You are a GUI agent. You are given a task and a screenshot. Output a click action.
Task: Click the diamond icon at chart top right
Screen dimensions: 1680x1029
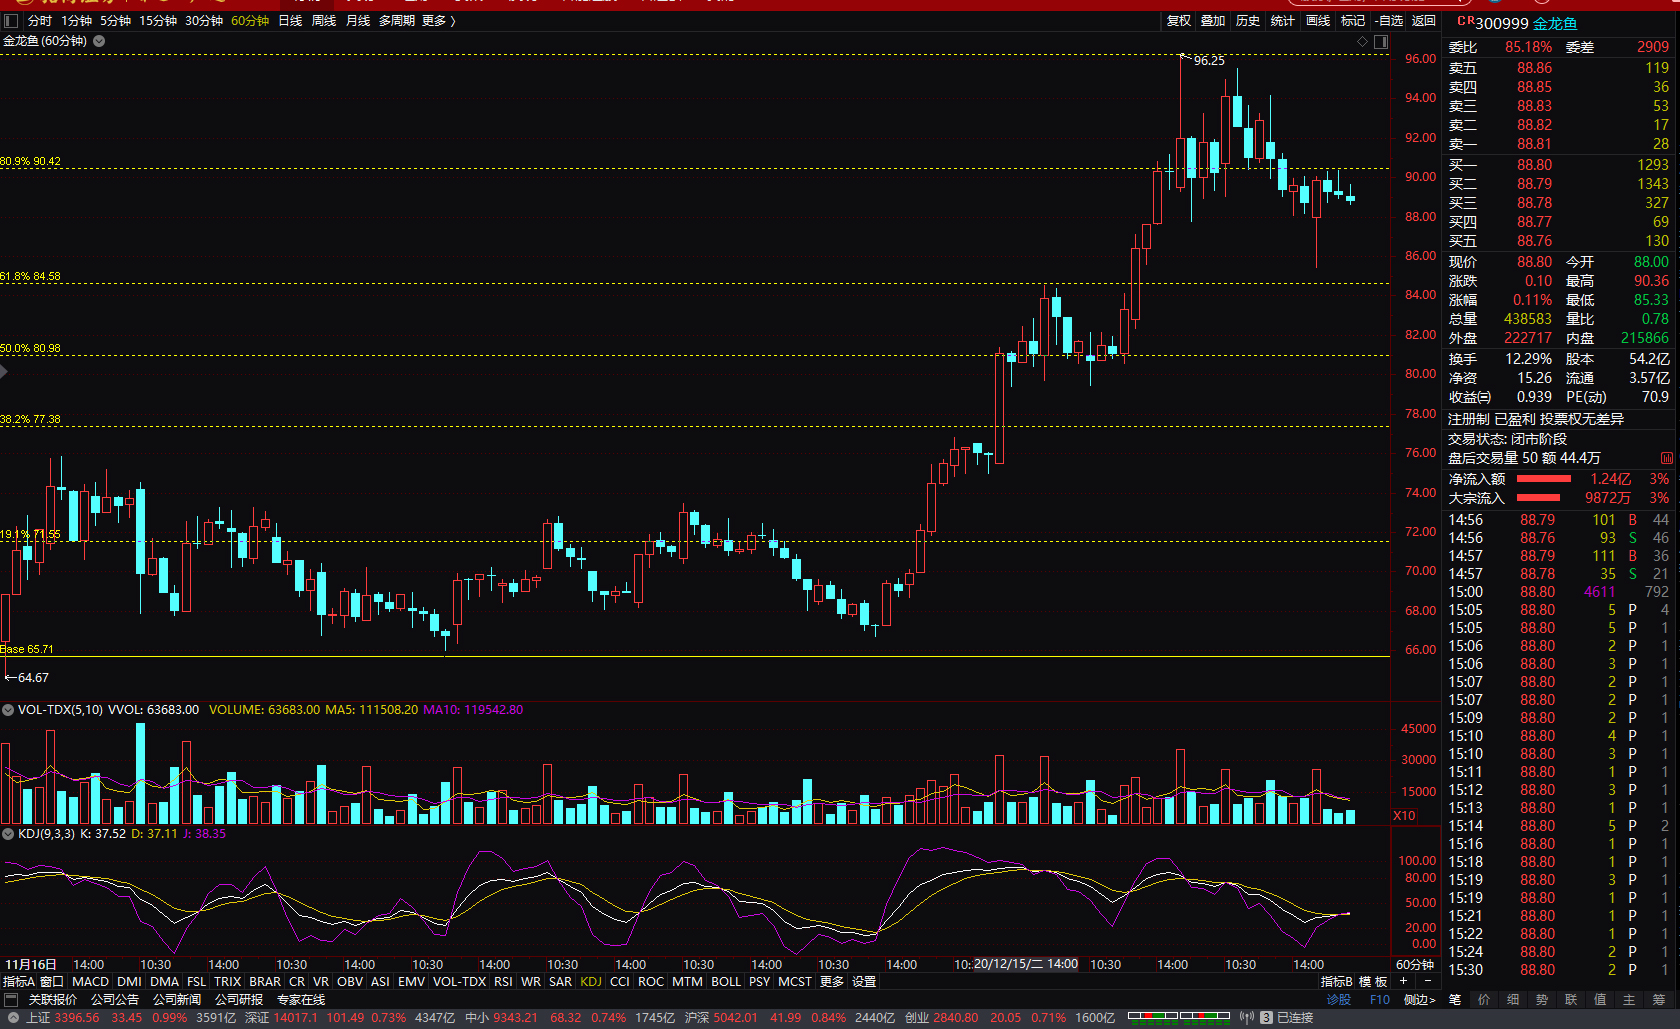(x=1362, y=41)
